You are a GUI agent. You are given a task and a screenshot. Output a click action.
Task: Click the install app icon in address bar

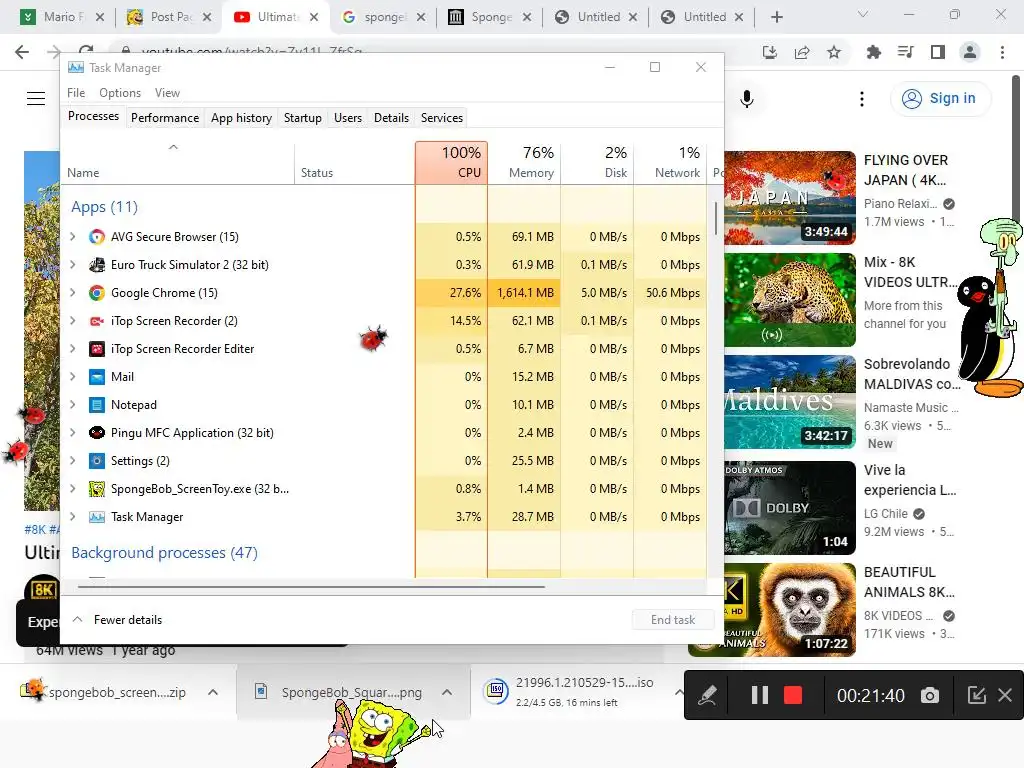point(770,52)
